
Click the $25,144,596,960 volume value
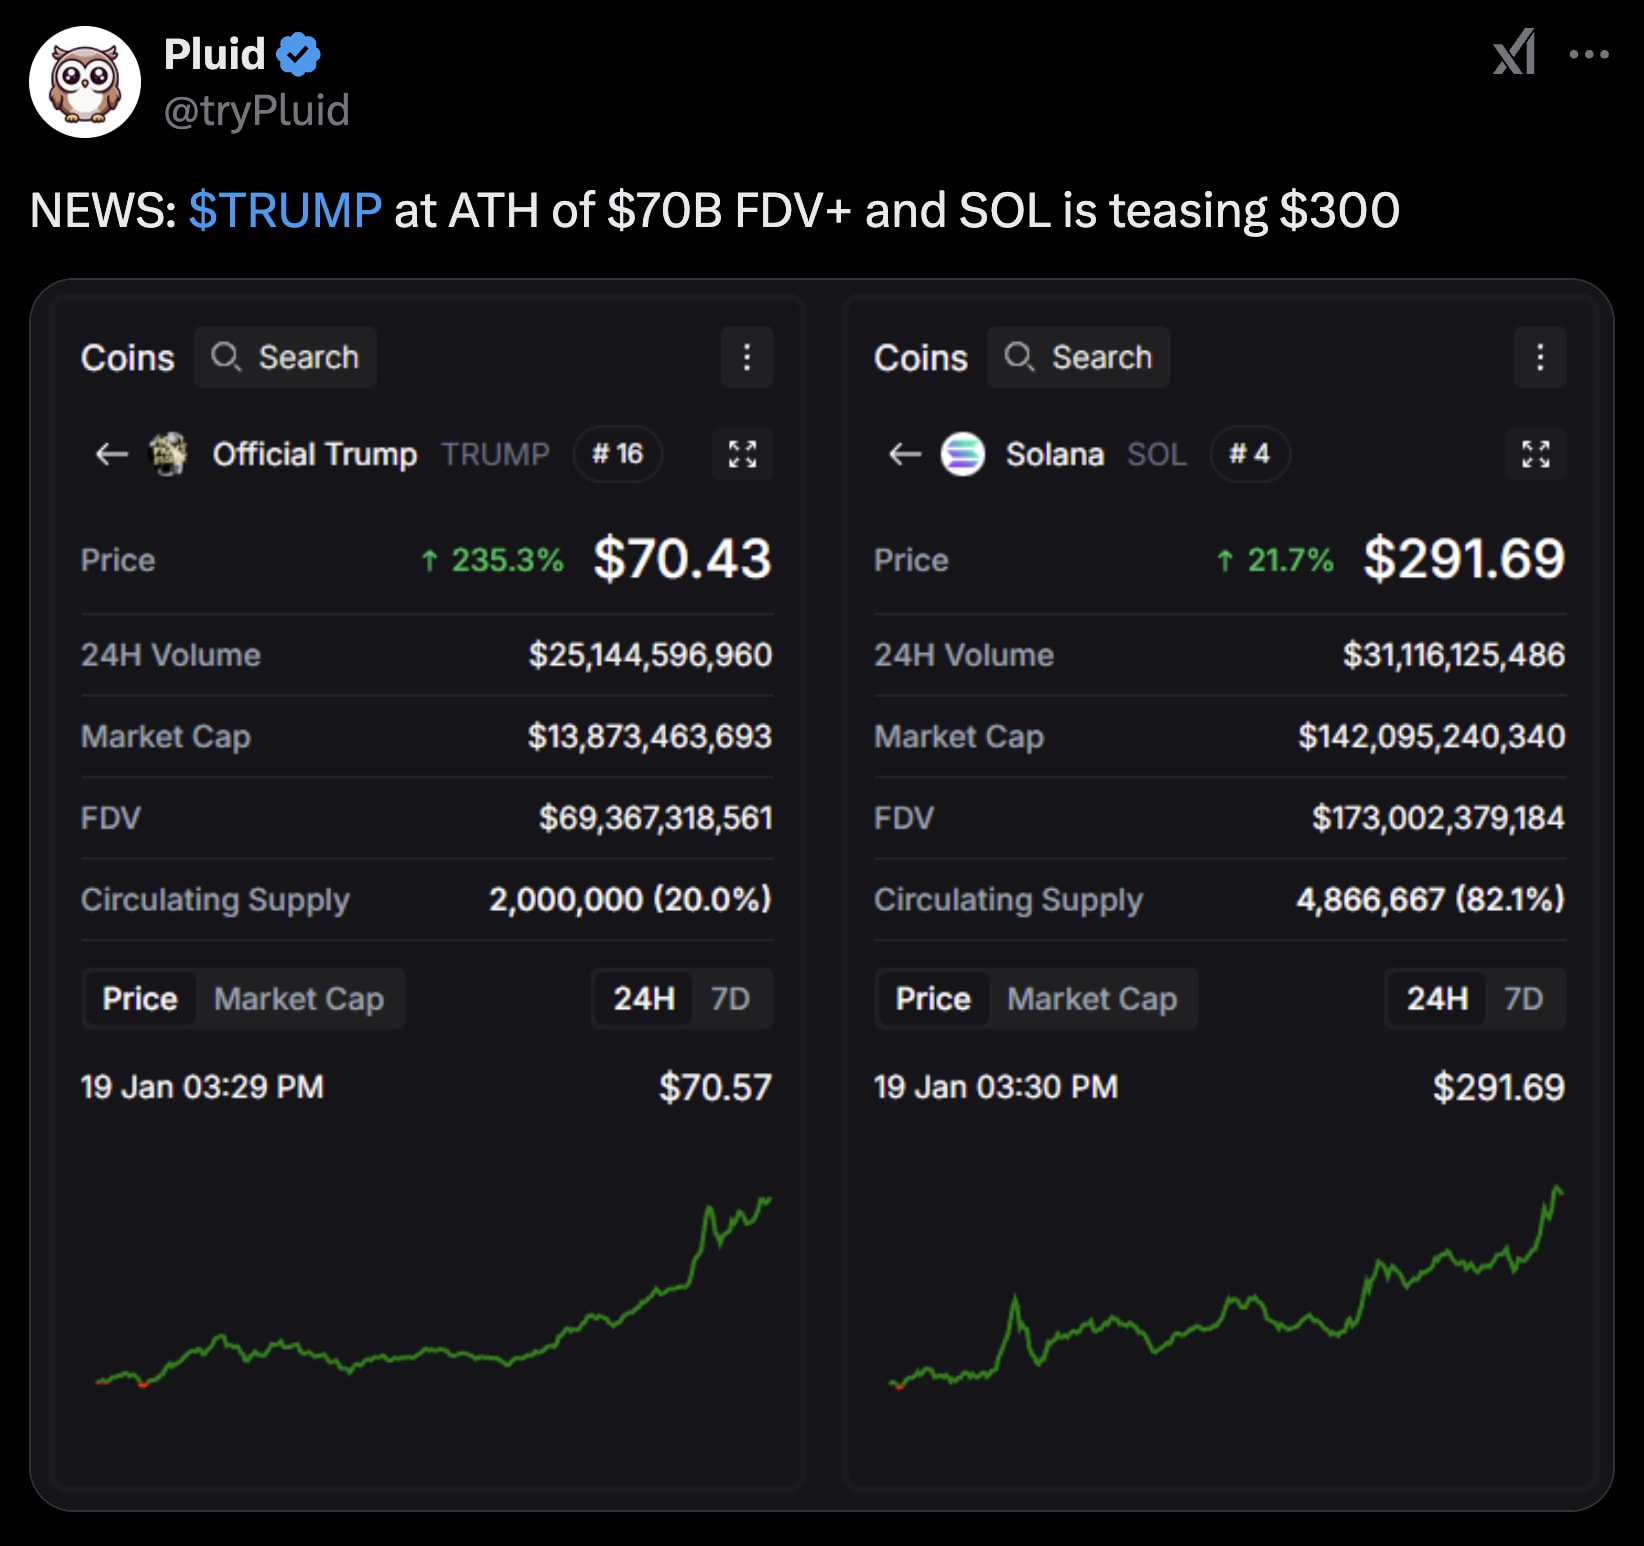[650, 655]
